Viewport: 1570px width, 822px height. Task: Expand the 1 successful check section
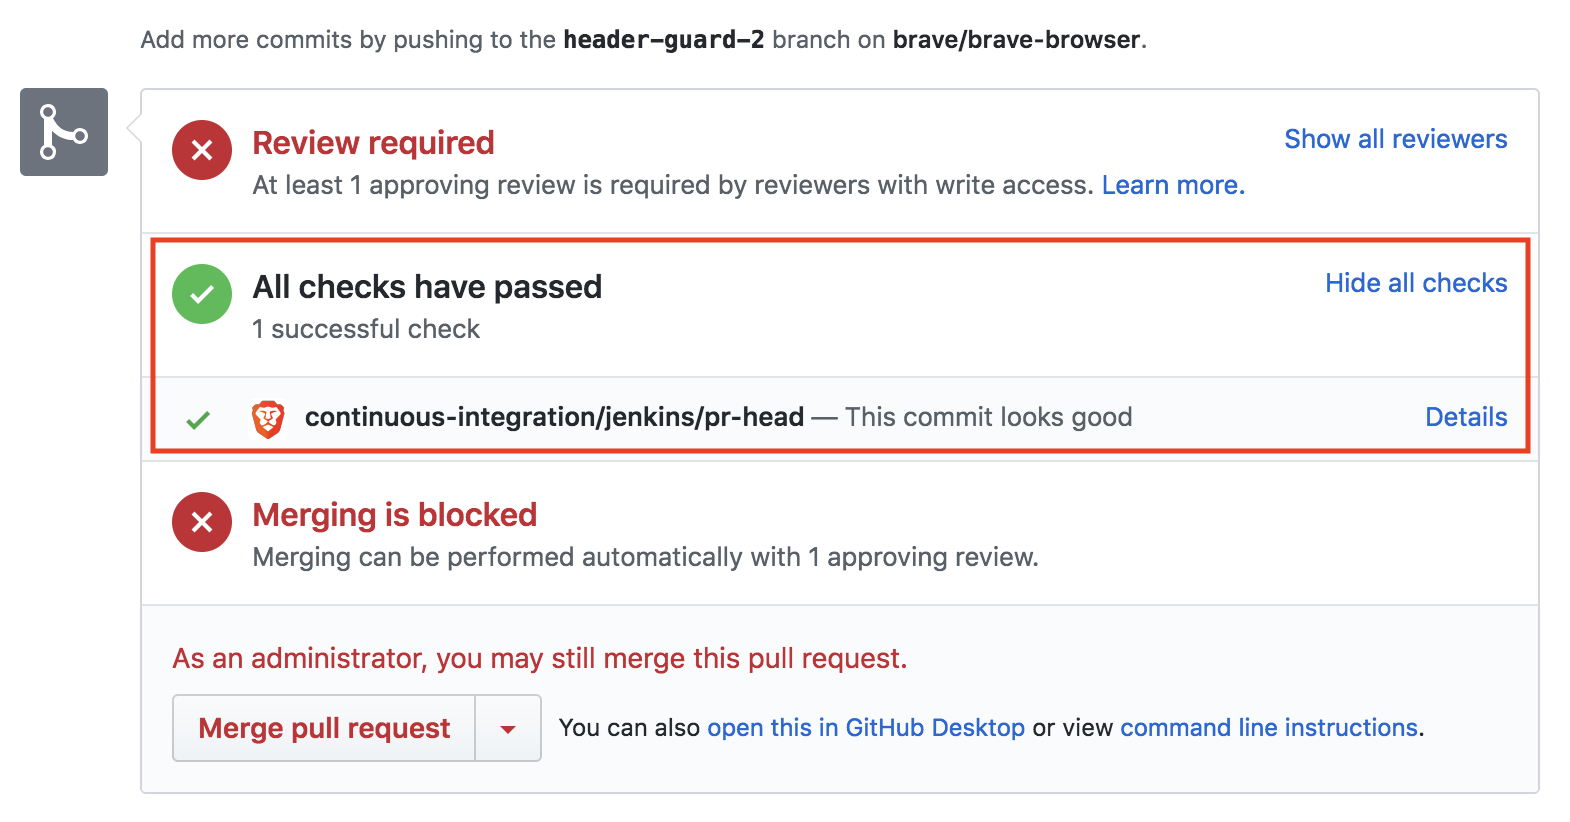366,328
